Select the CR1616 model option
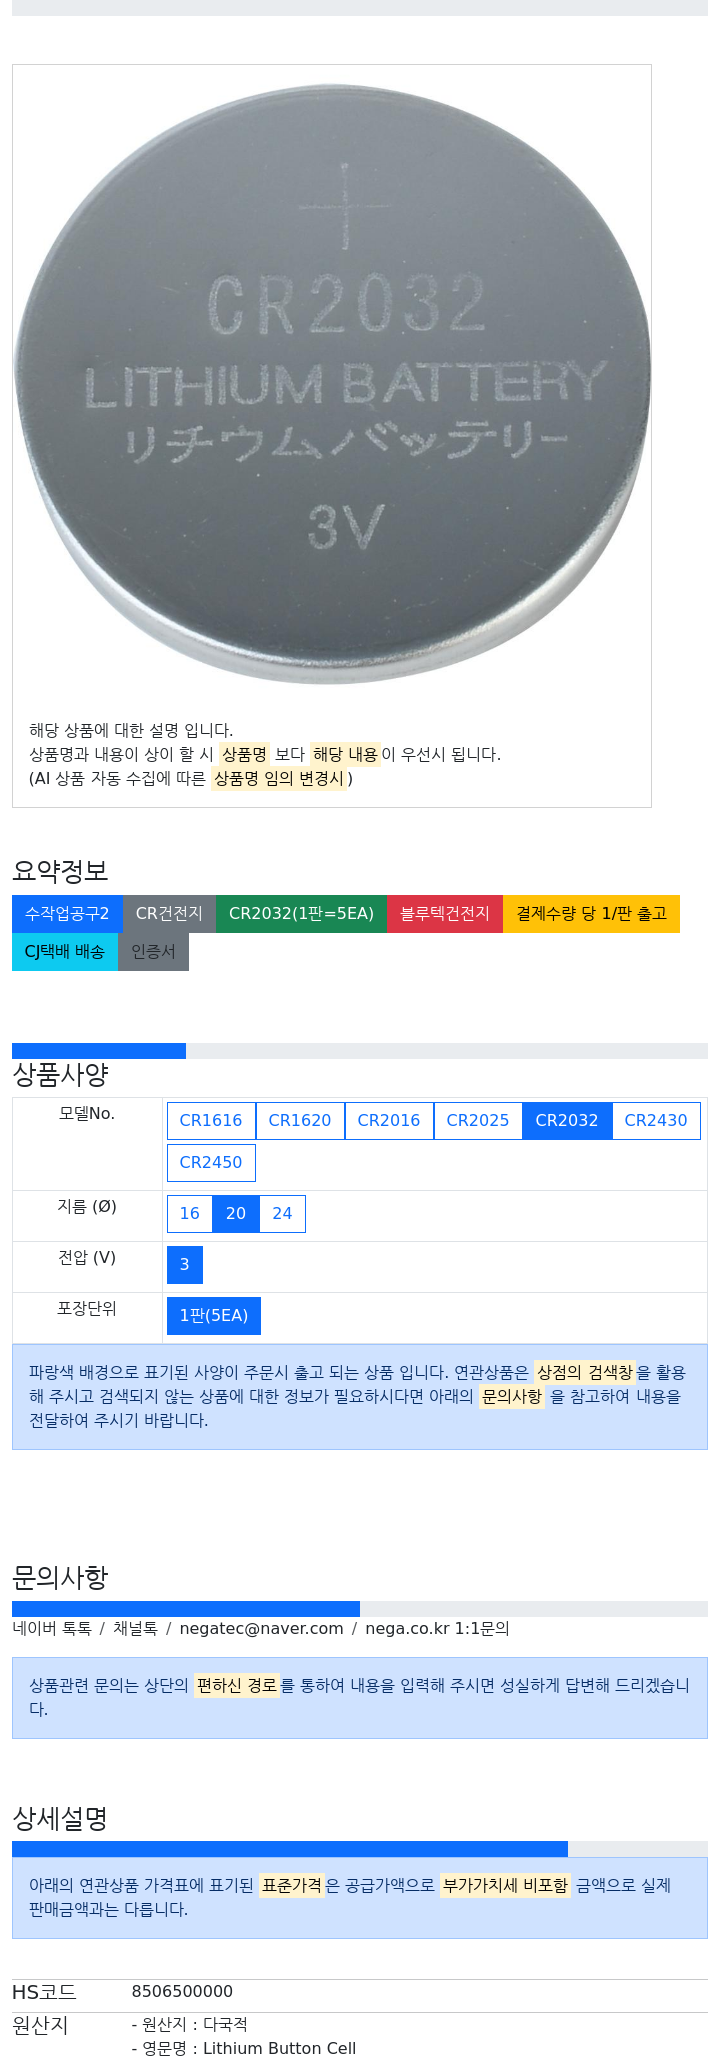The height and width of the screenshot is (2061, 720). click(211, 1121)
